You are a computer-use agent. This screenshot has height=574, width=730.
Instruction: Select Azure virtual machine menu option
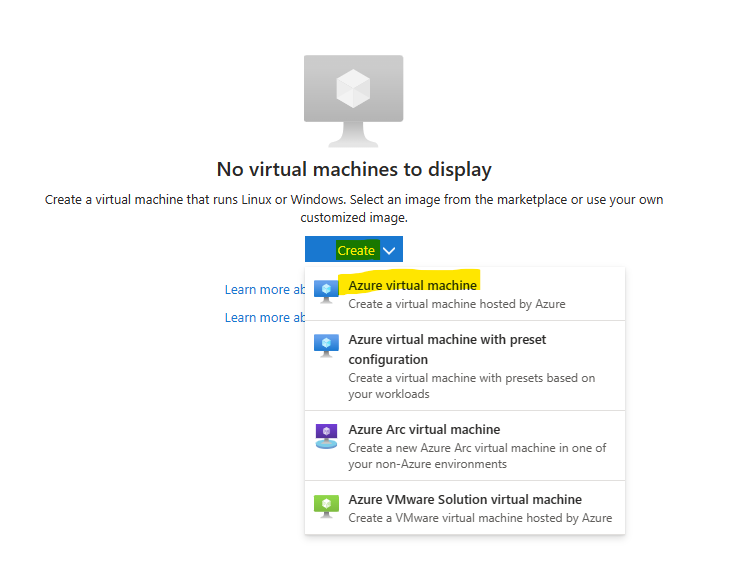point(465,294)
